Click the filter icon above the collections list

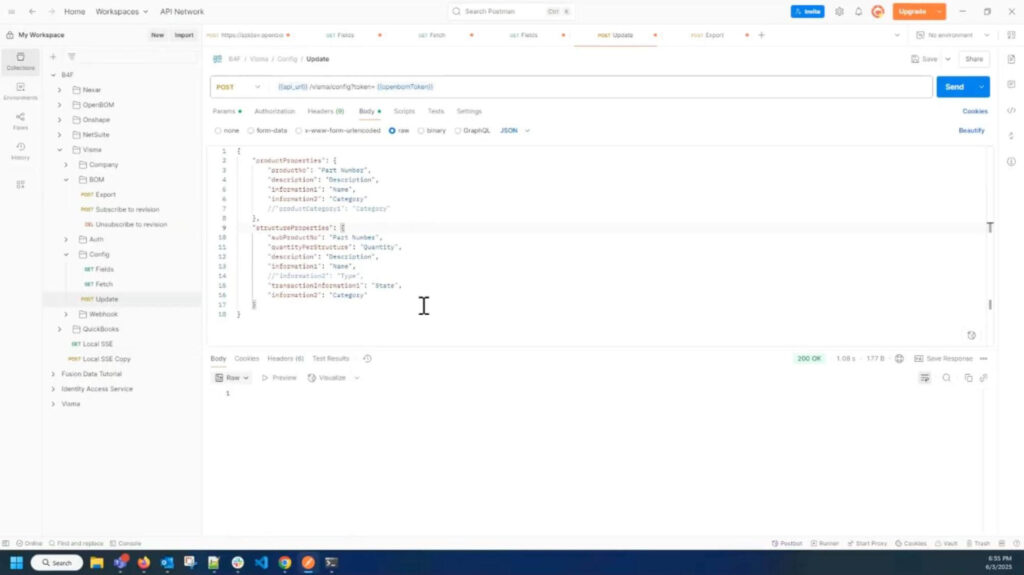point(72,57)
